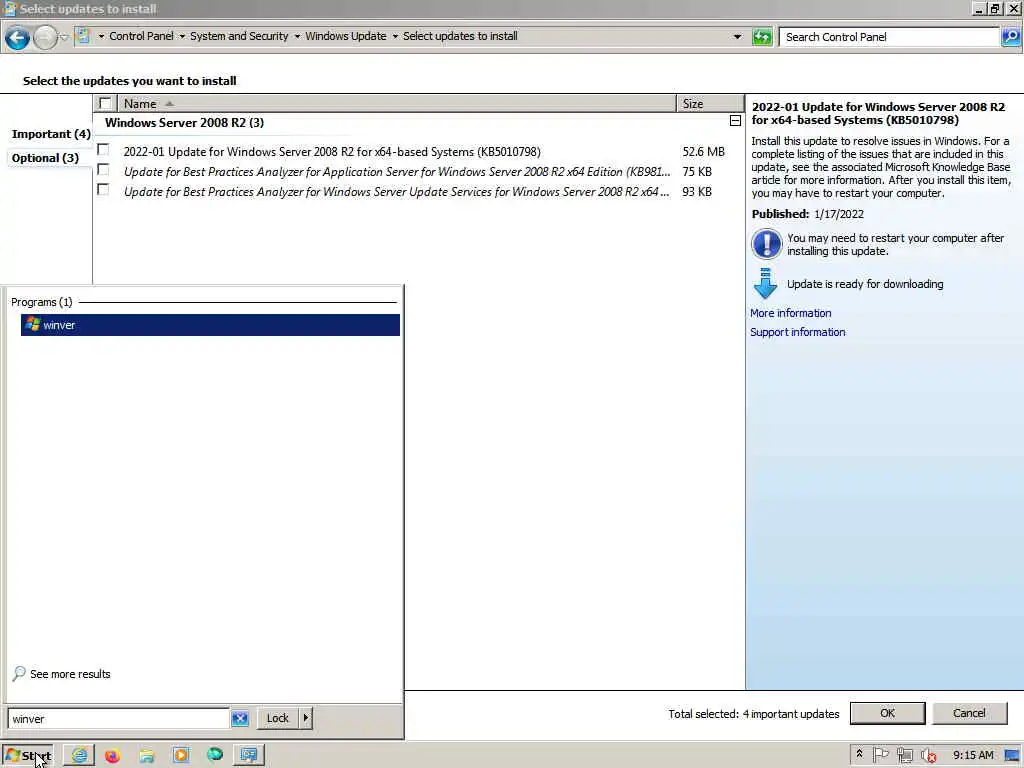
Task: Click the 52.6 MB size value
Action: point(703,152)
